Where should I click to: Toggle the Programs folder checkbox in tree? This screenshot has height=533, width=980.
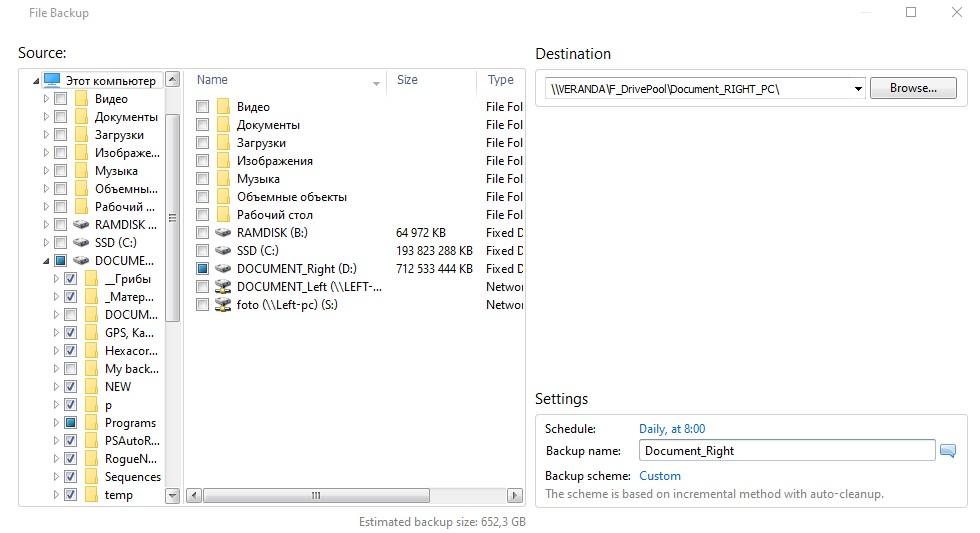tap(71, 422)
